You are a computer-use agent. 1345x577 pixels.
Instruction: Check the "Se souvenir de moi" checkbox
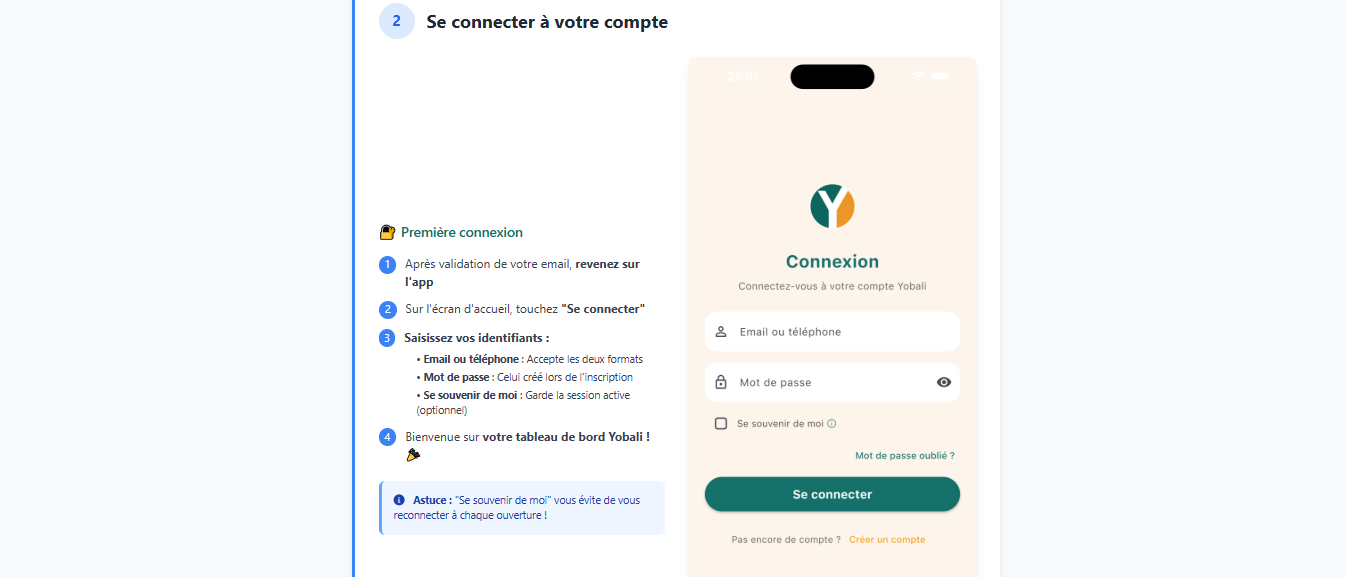pyautogui.click(x=721, y=424)
